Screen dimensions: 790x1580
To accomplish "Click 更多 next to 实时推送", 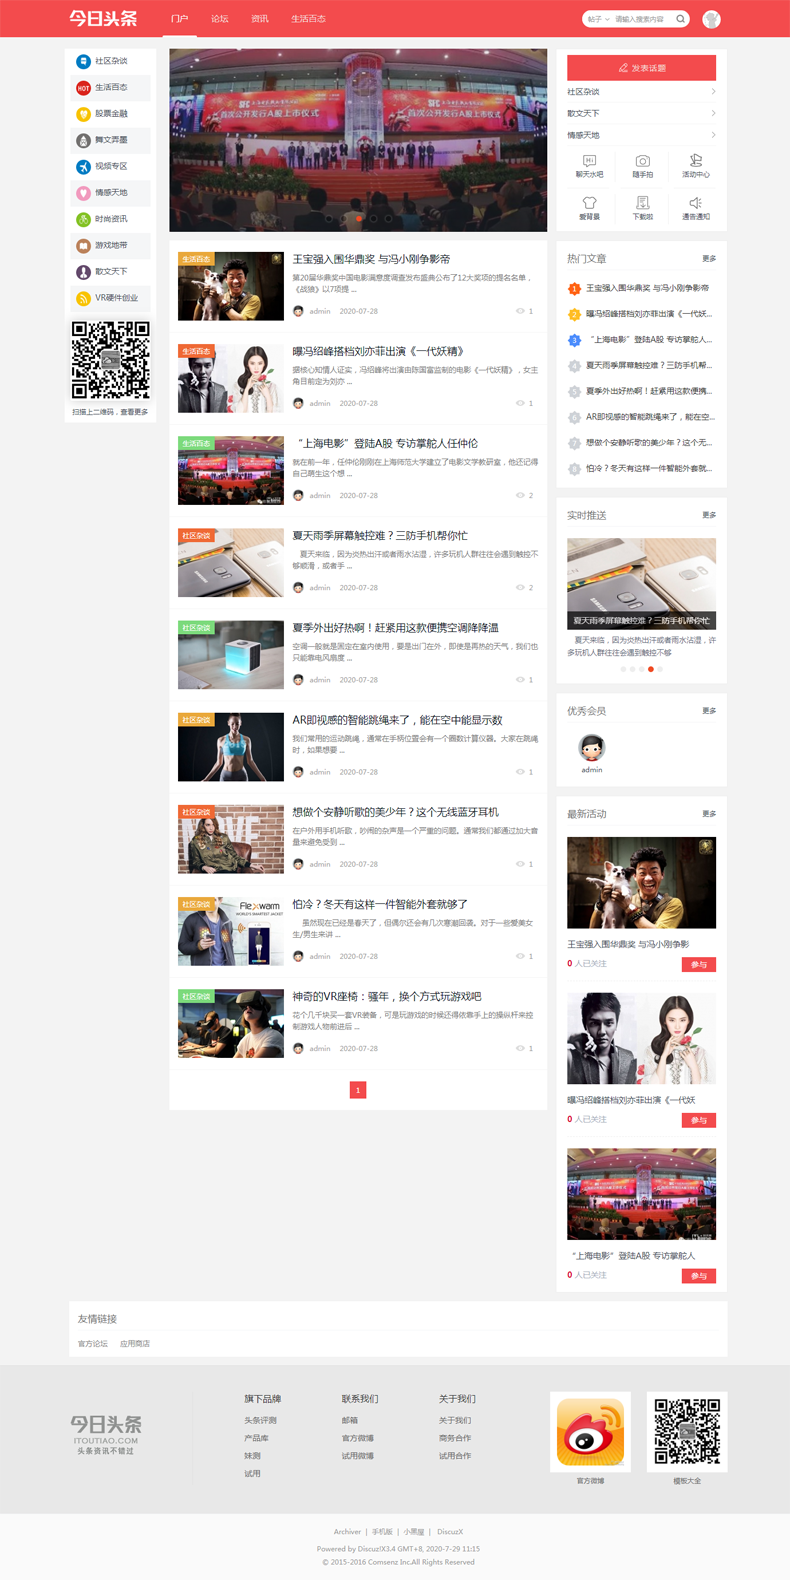I will 709,515.
